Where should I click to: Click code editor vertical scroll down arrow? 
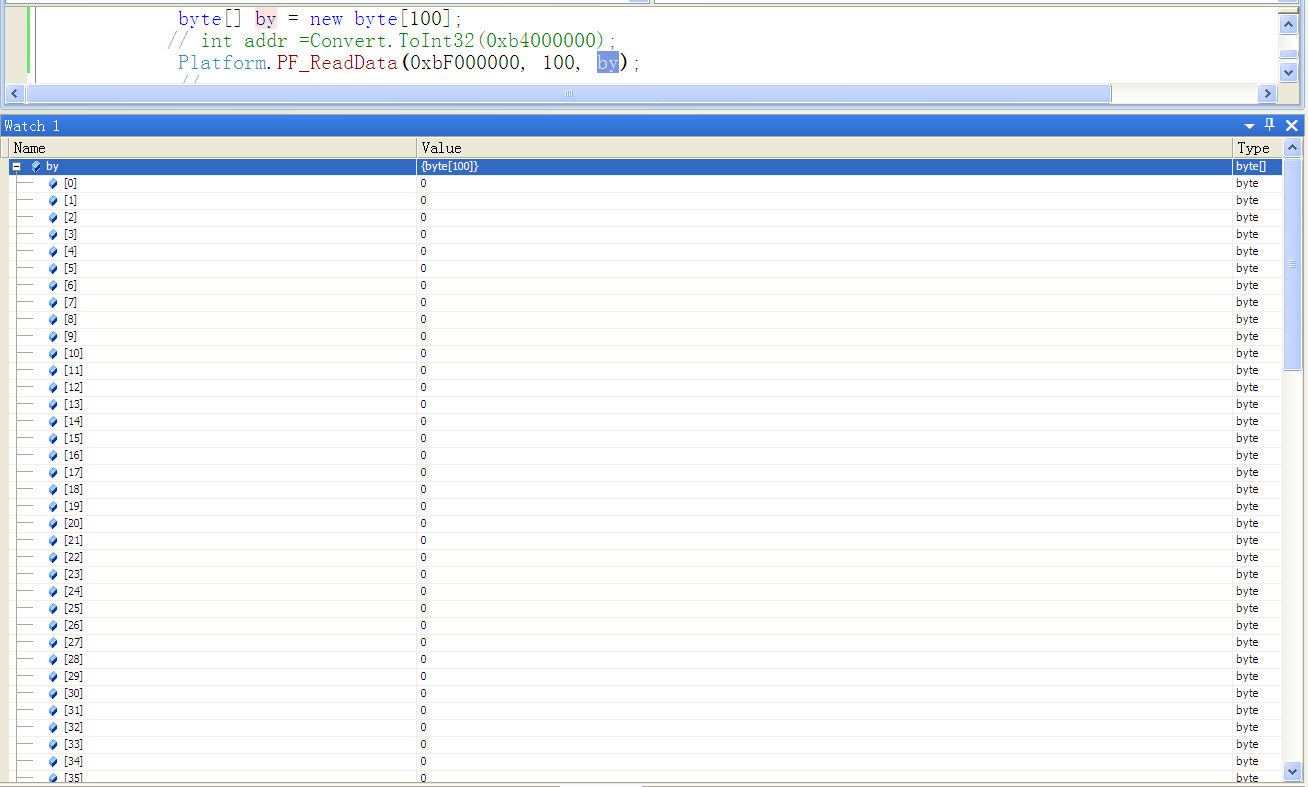(1289, 71)
